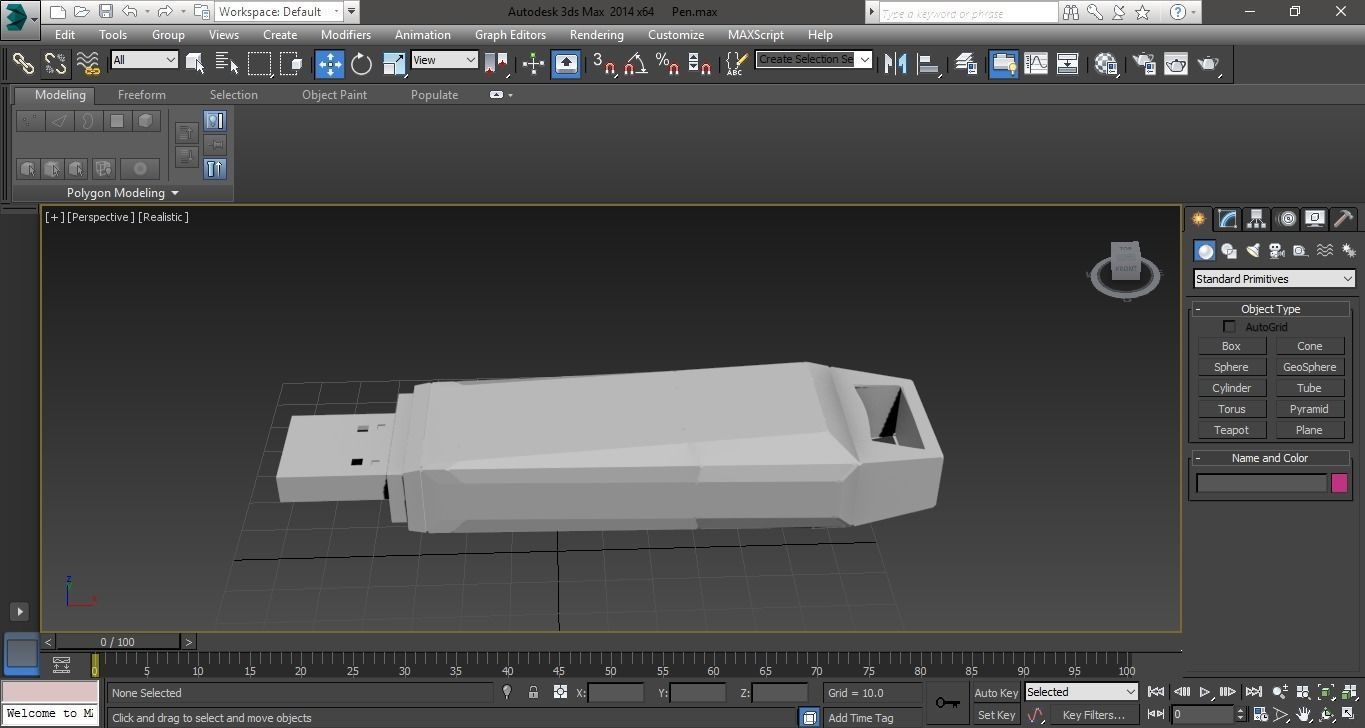Open the Selected key filter dropdown

coord(1081,692)
